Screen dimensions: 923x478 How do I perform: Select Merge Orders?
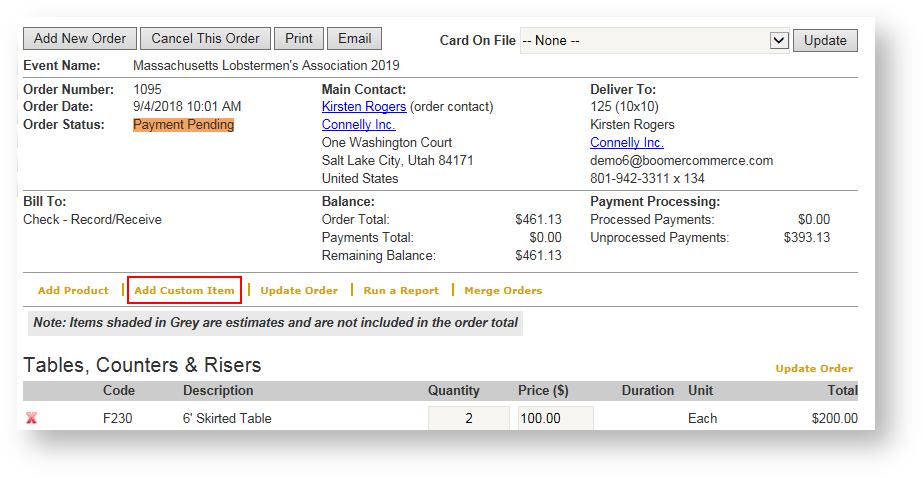tap(503, 291)
